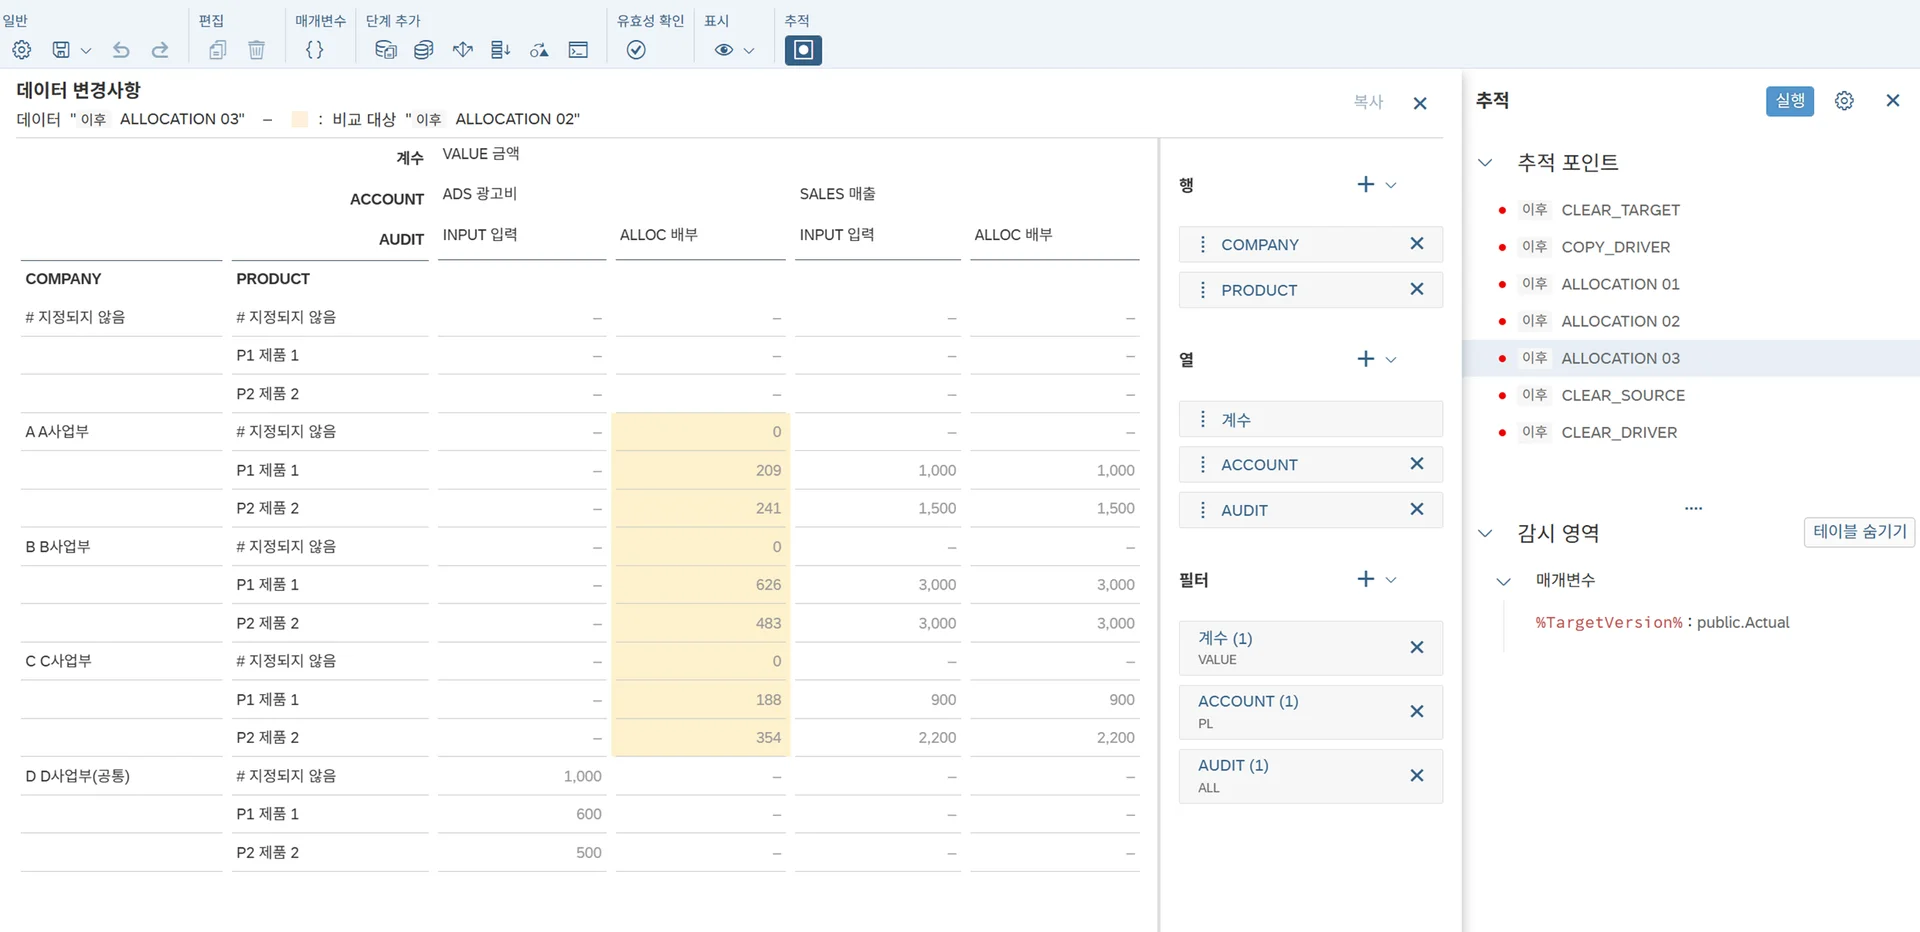Image resolution: width=1920 pixels, height=932 pixels.
Task: Toggle the CLEAR_TARGET trace point red dot
Action: click(x=1502, y=210)
